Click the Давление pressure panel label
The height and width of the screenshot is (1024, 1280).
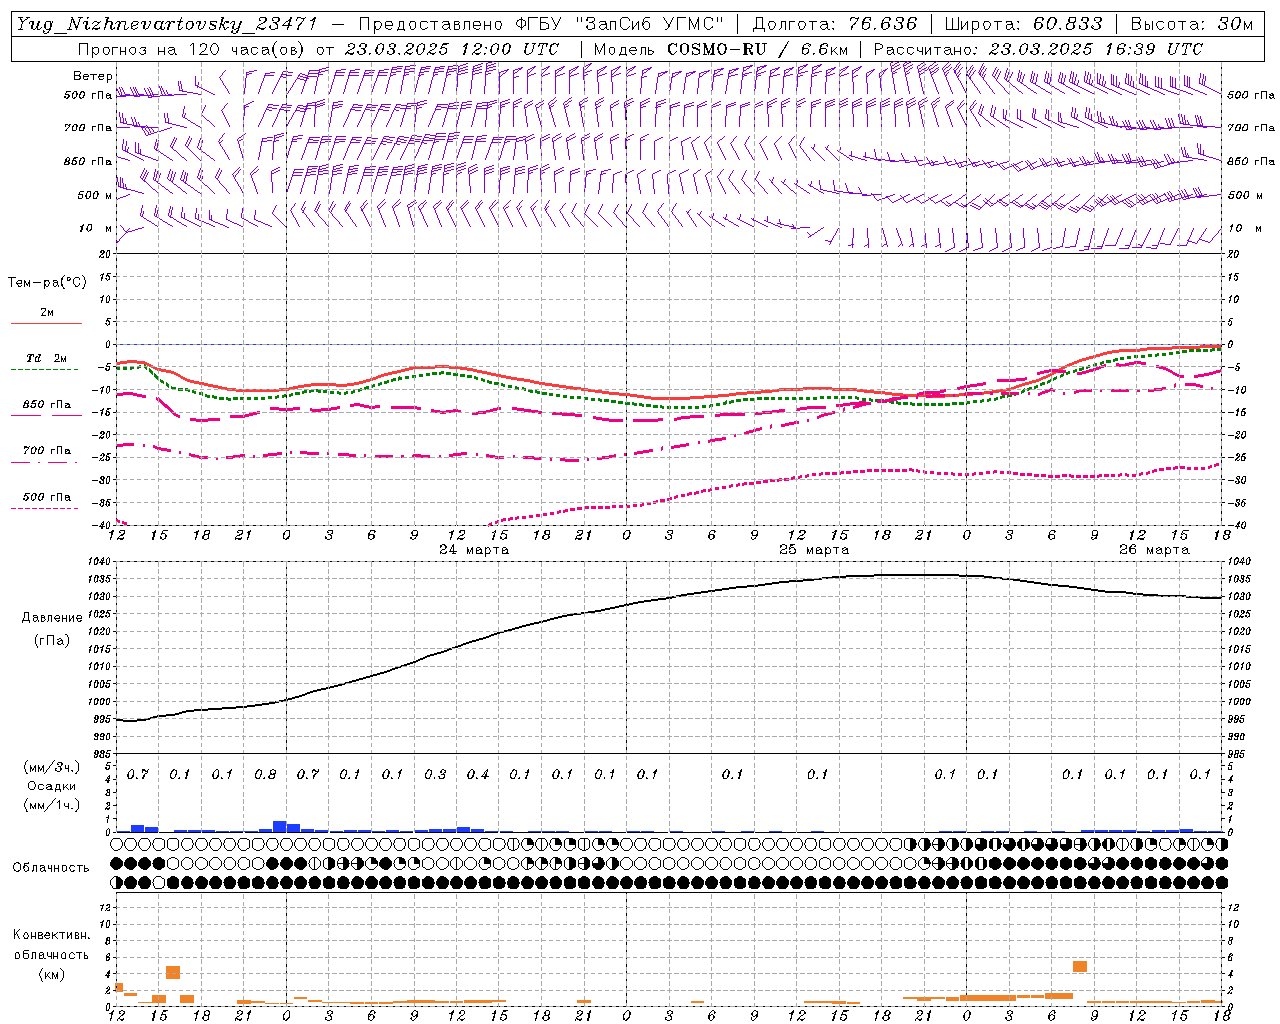click(52, 618)
